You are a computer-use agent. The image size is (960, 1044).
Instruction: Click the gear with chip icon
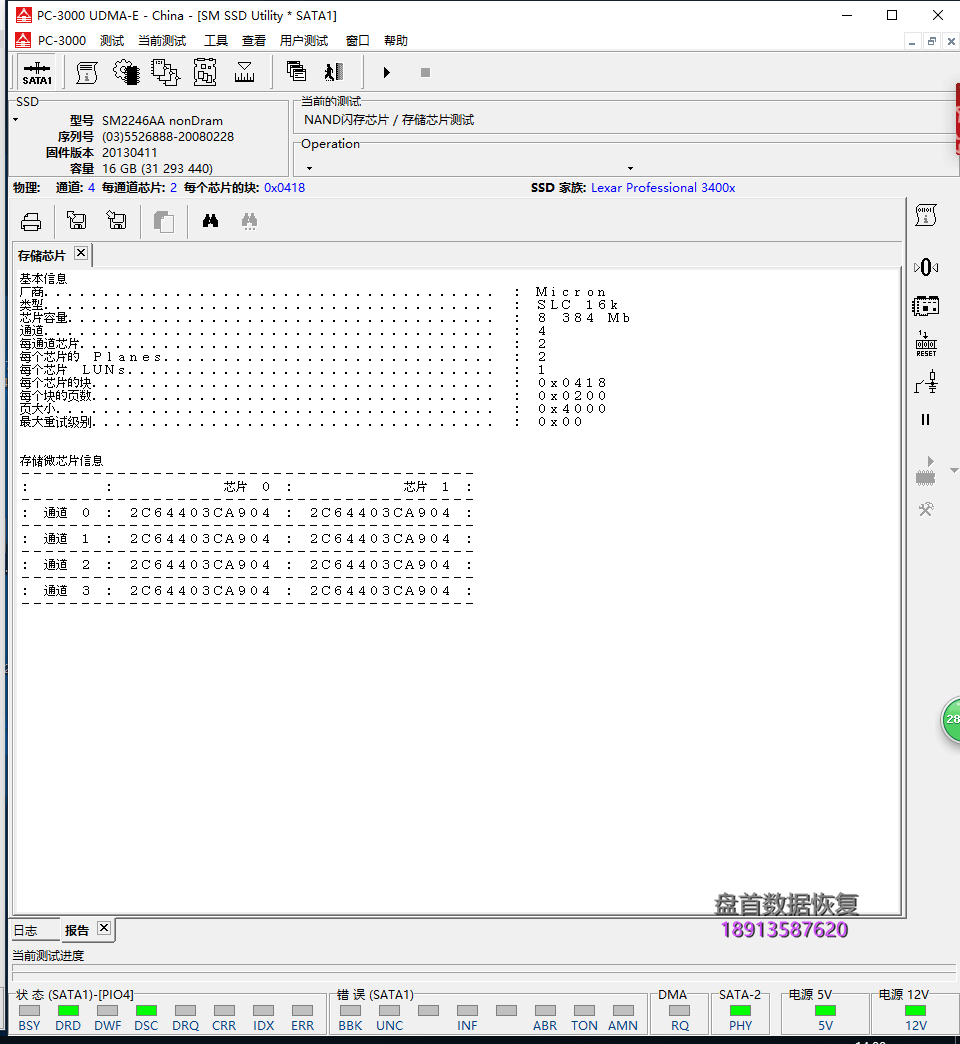pyautogui.click(x=126, y=73)
